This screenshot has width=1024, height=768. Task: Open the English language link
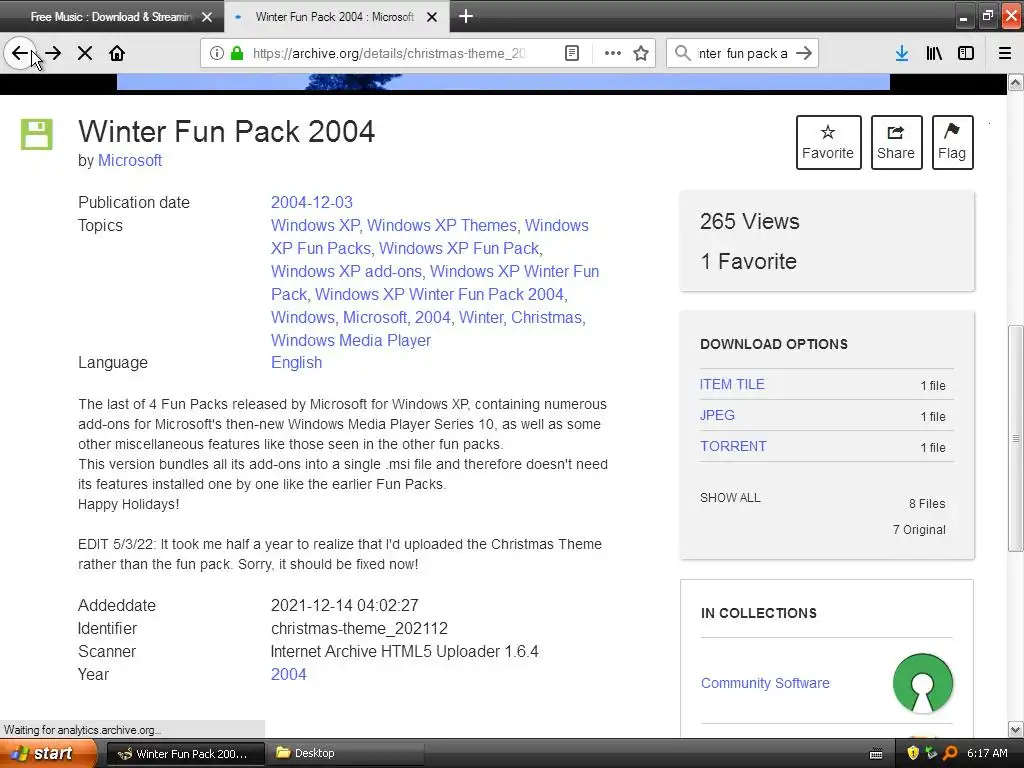point(296,362)
